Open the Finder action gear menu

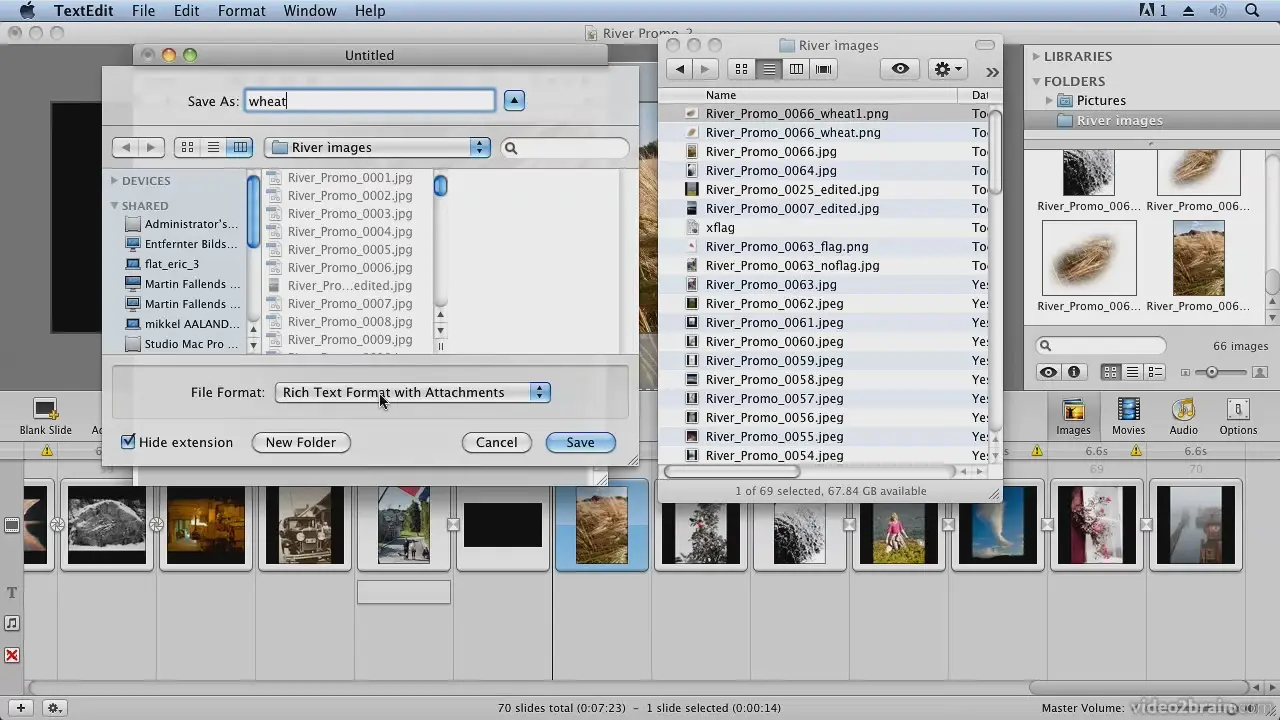946,68
